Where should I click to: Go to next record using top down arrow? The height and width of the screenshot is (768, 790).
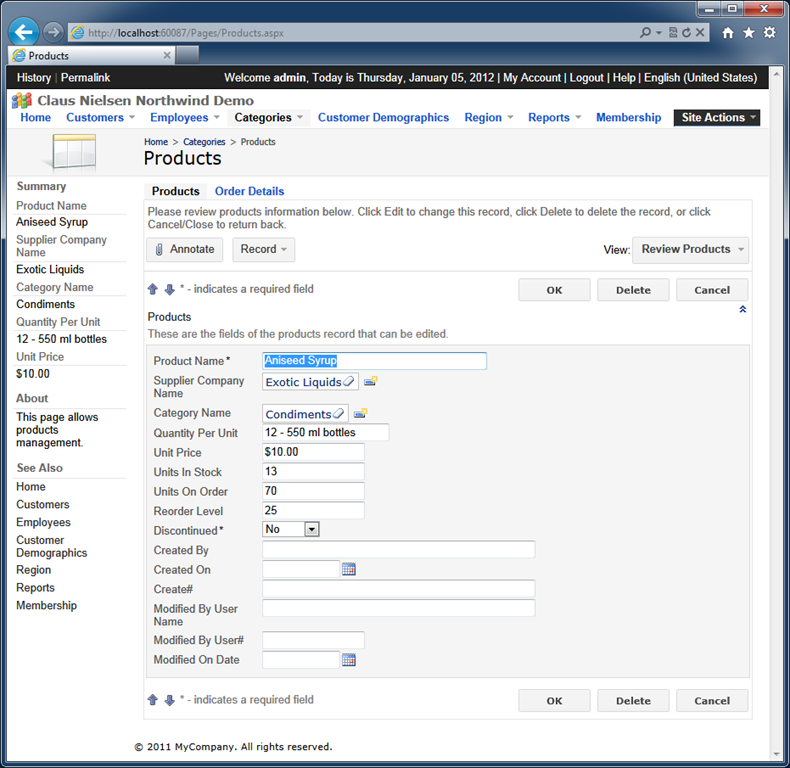point(169,290)
